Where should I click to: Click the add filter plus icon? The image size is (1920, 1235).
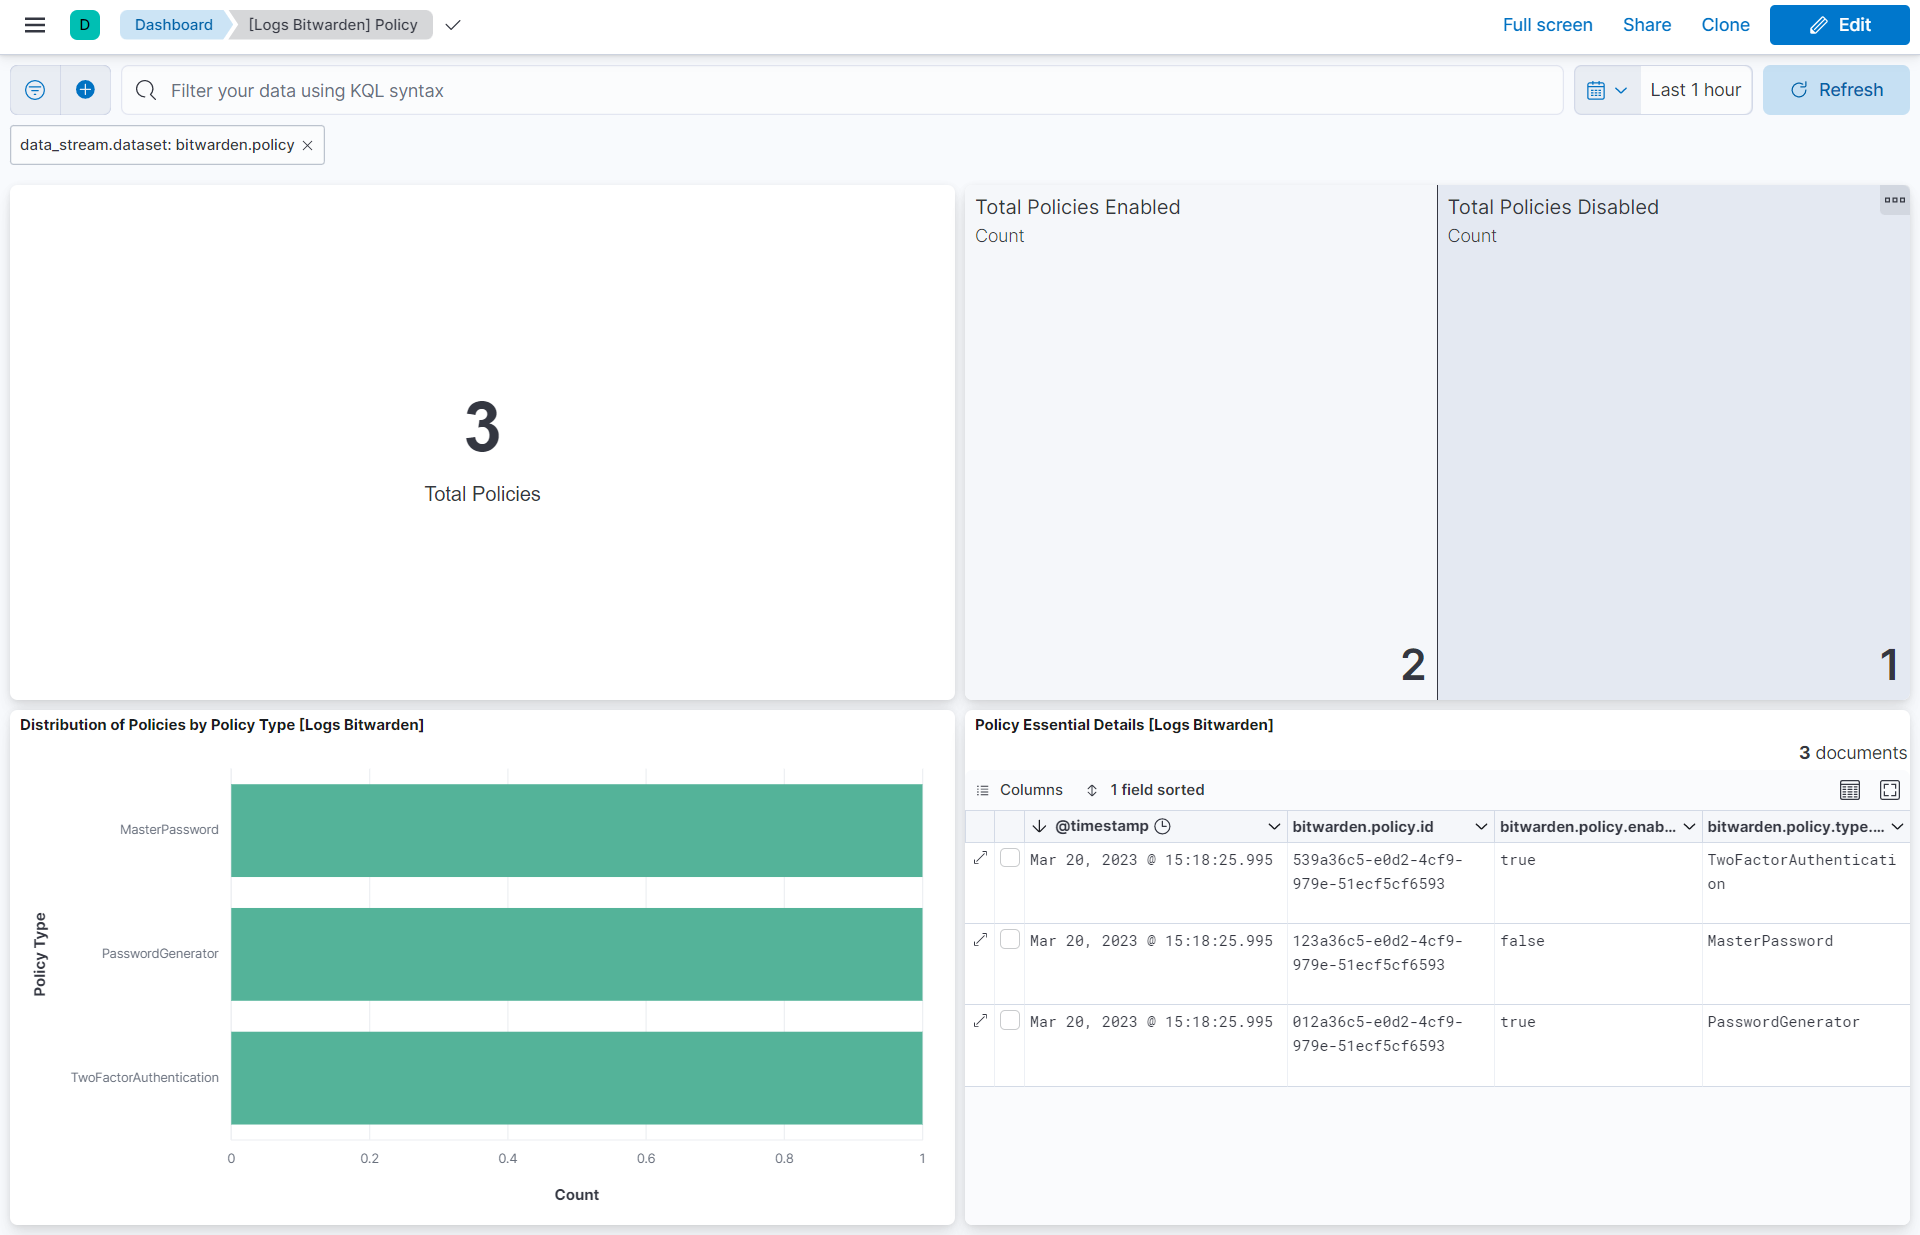click(86, 90)
